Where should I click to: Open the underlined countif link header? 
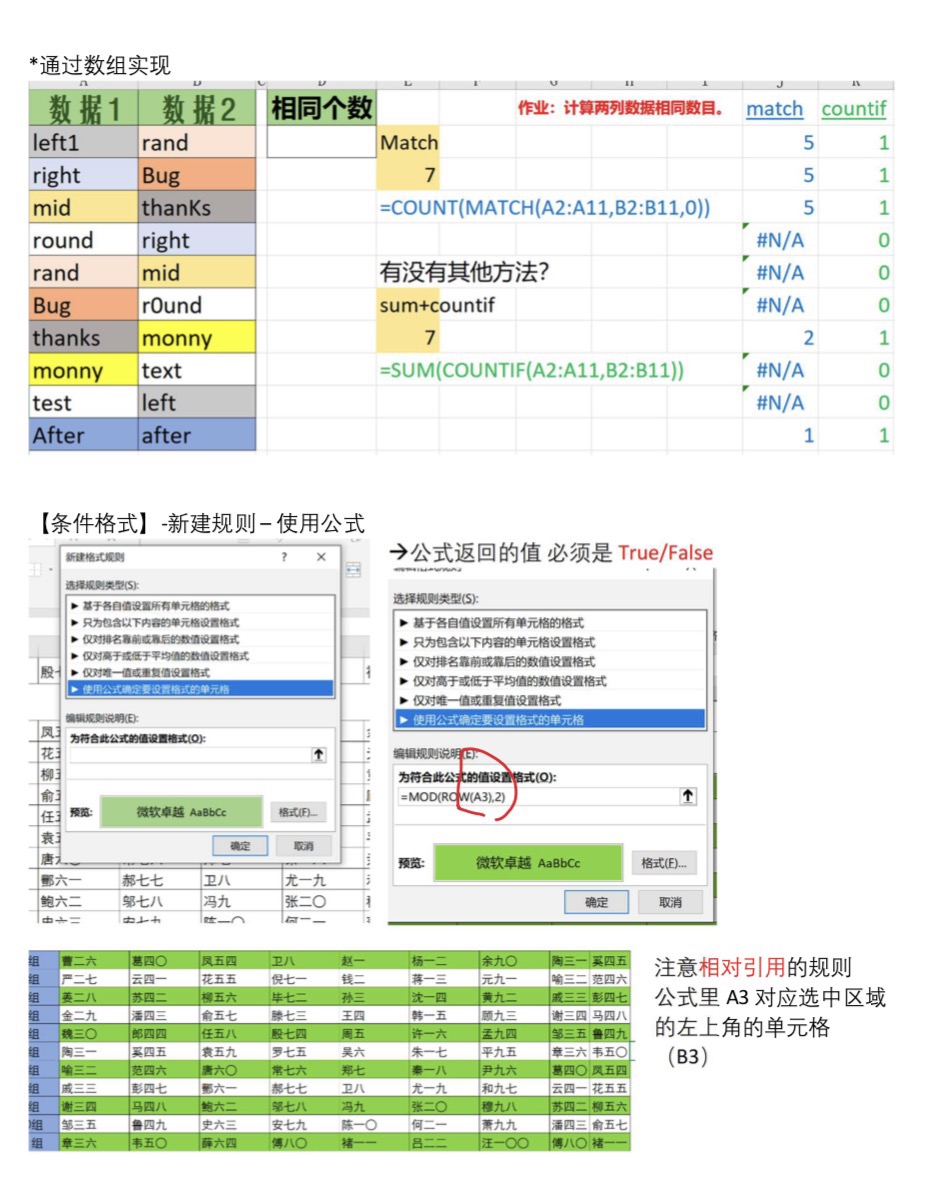tap(854, 109)
